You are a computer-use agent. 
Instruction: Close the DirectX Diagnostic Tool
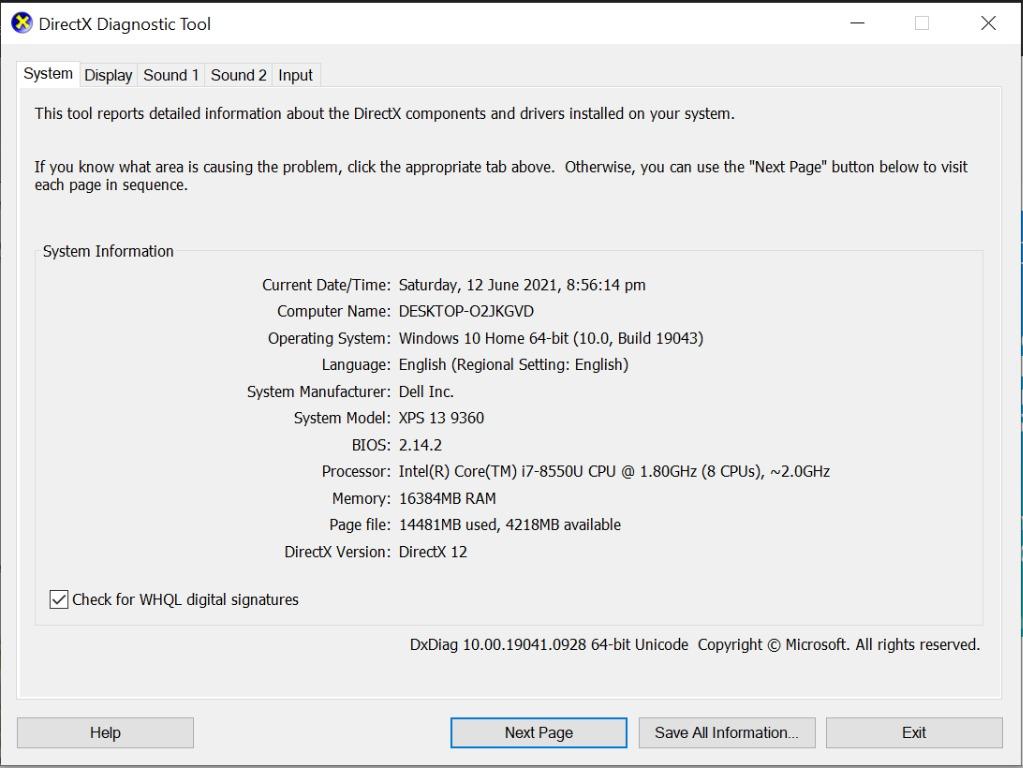click(x=988, y=22)
